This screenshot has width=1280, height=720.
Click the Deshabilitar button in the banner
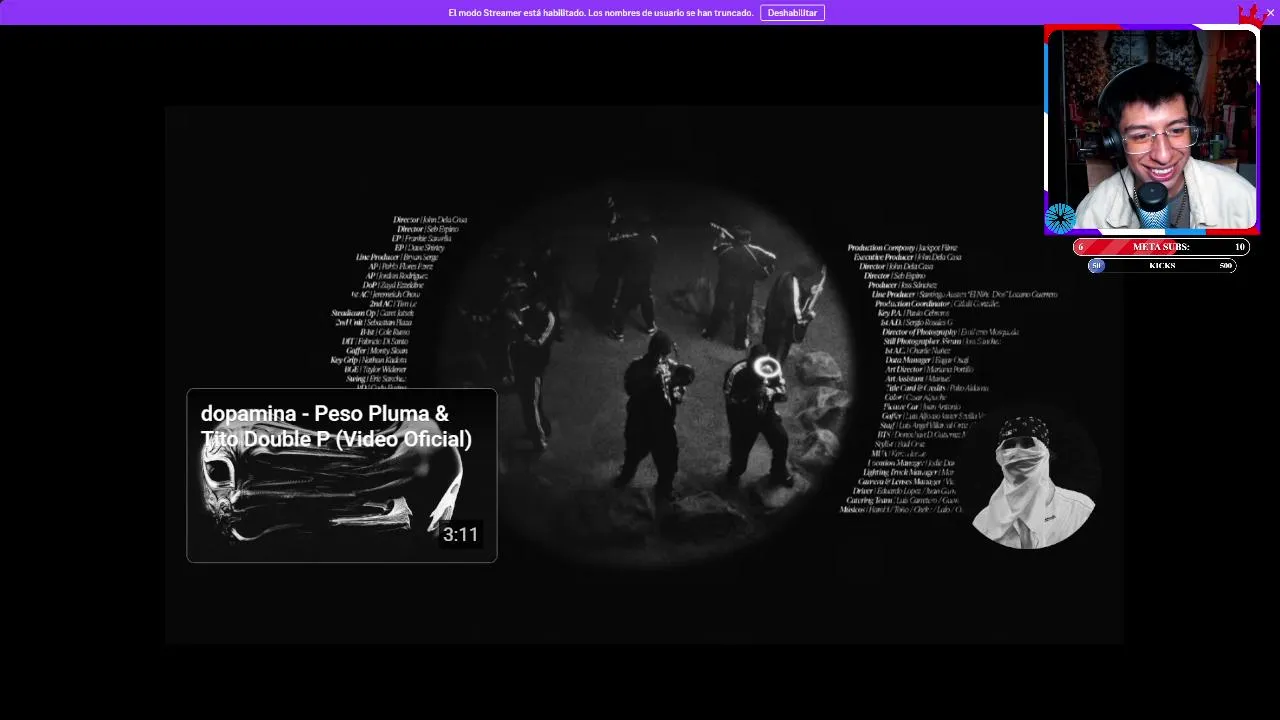792,13
